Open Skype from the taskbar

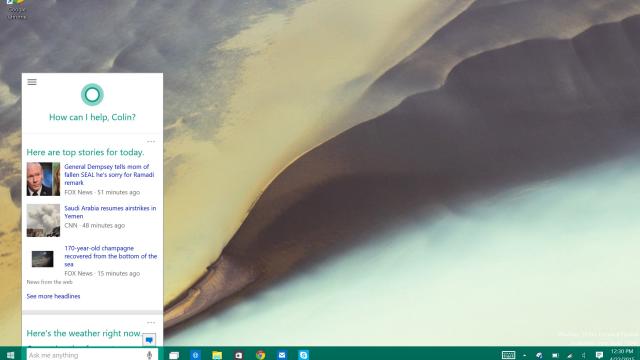304,355
